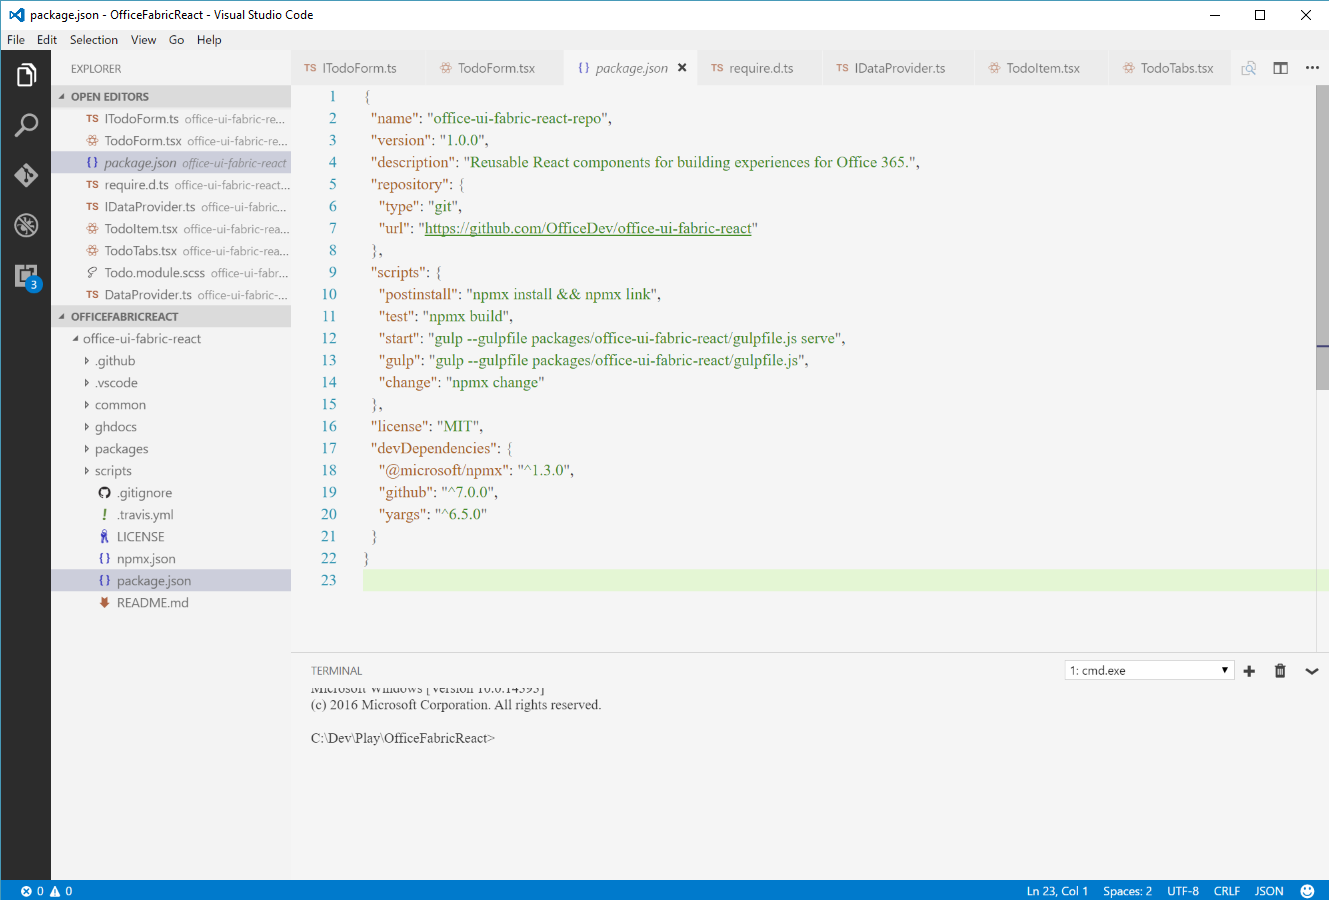
Task: Switch to the ITodoForm.ts tab
Action: 359,68
